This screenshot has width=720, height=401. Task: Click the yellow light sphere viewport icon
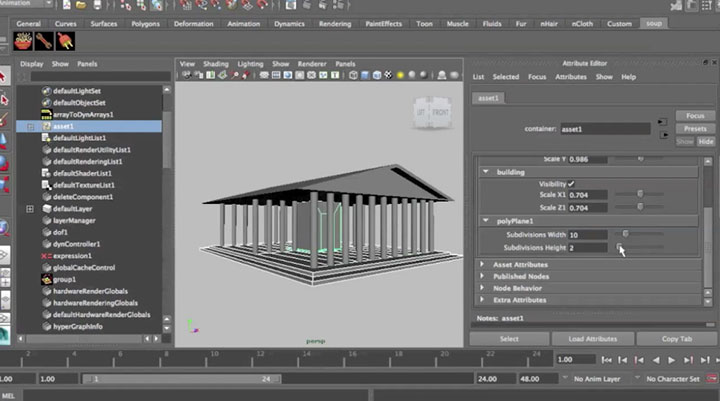[400, 75]
